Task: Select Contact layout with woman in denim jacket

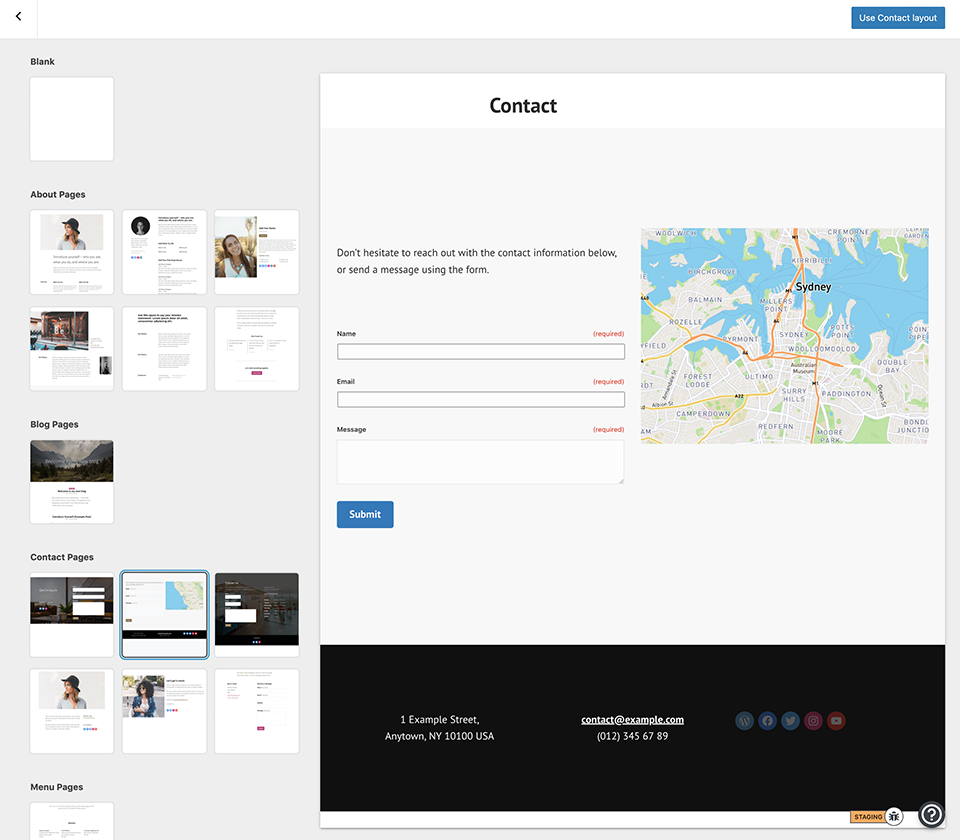Action: (164, 711)
